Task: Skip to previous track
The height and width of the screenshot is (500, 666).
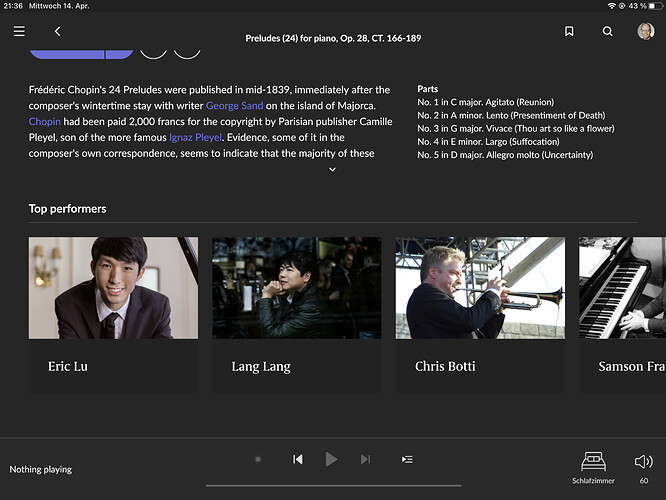Action: click(298, 459)
